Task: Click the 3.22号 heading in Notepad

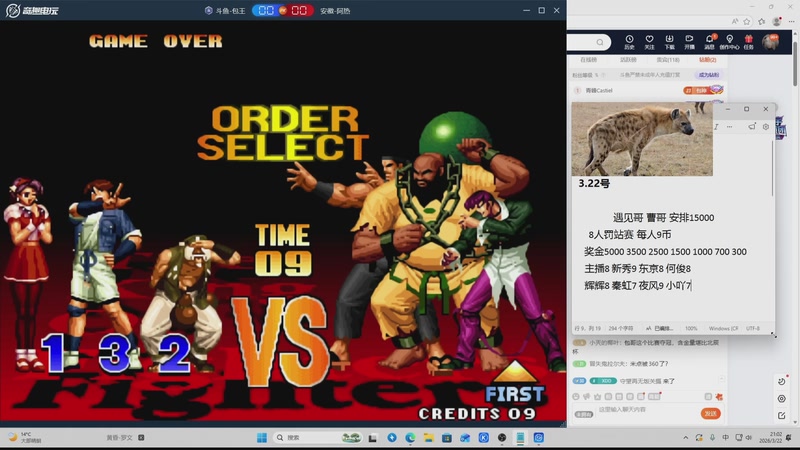Action: tap(594, 184)
